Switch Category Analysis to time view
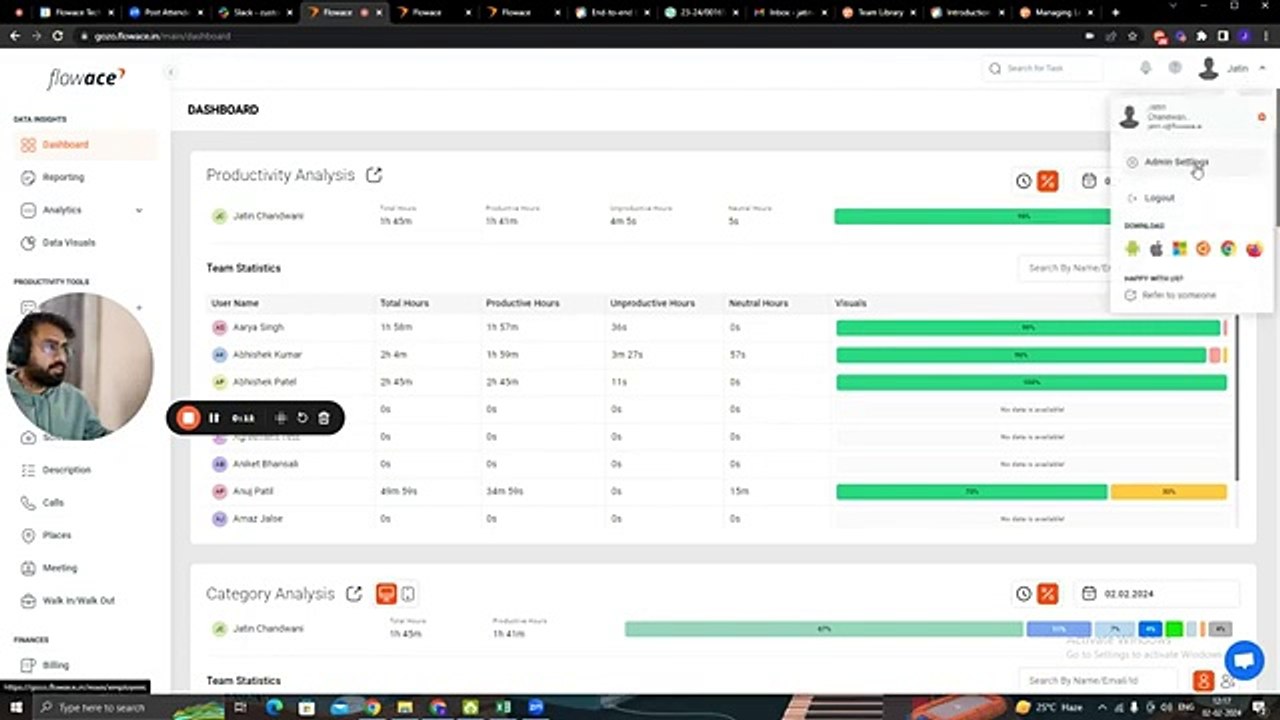This screenshot has width=1280, height=720. (x=1024, y=594)
